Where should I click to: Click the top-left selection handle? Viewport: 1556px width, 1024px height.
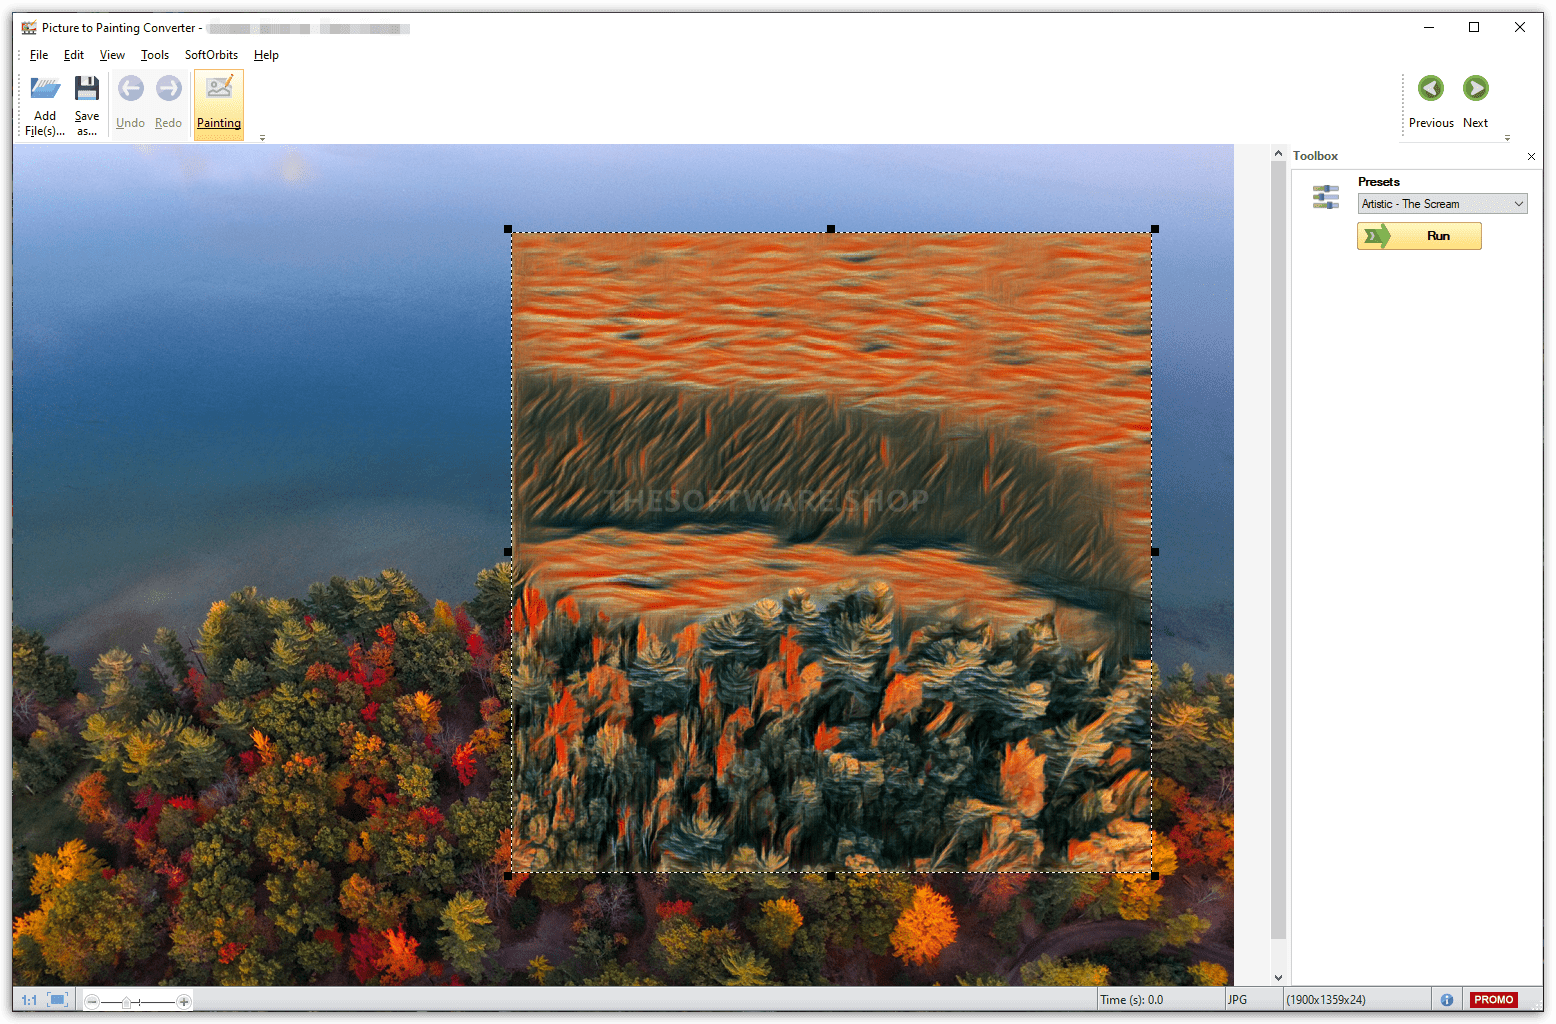pos(508,229)
